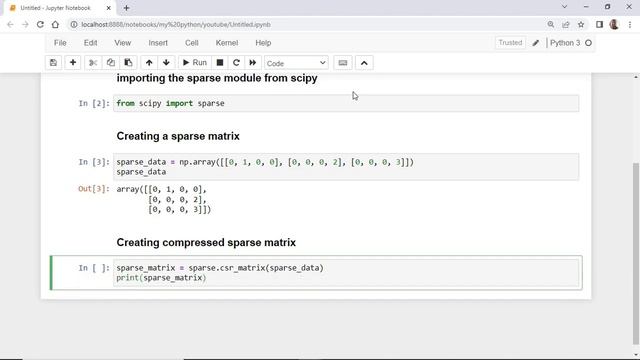Close the Untitled Jupyter Notebook tab
The width and height of the screenshot is (640, 360).
tap(109, 8)
